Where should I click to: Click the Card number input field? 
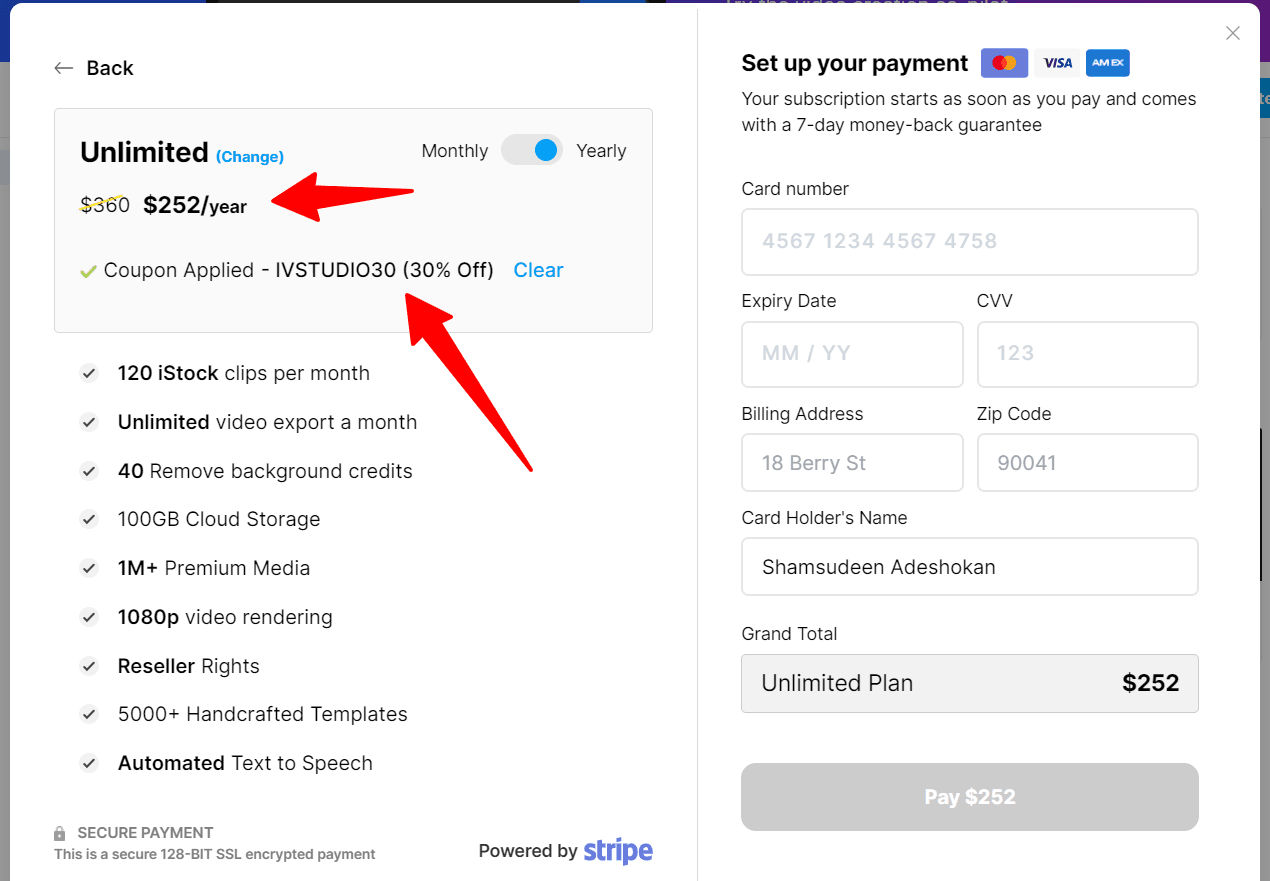click(969, 241)
